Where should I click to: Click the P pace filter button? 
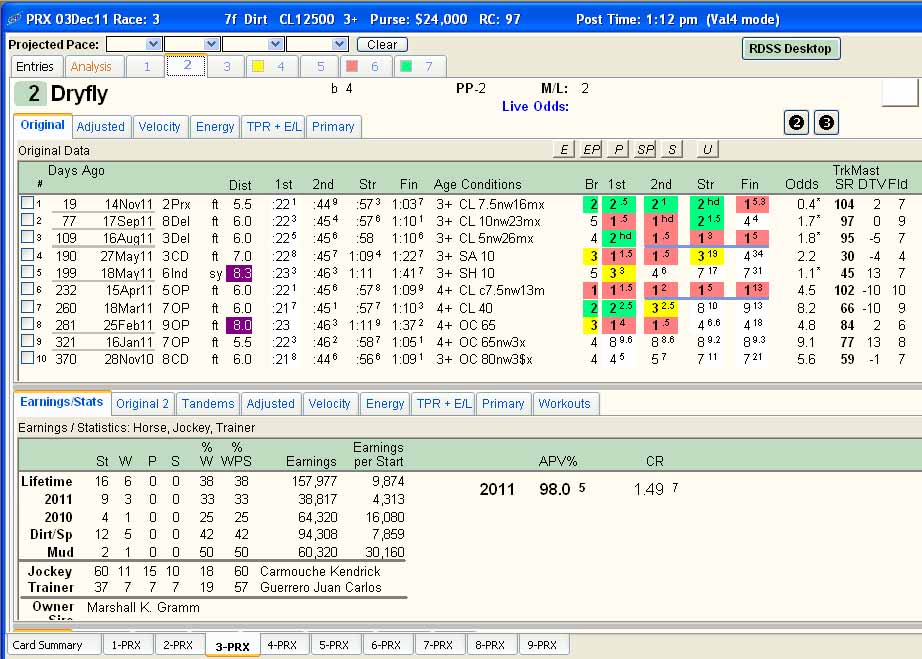[x=618, y=149]
